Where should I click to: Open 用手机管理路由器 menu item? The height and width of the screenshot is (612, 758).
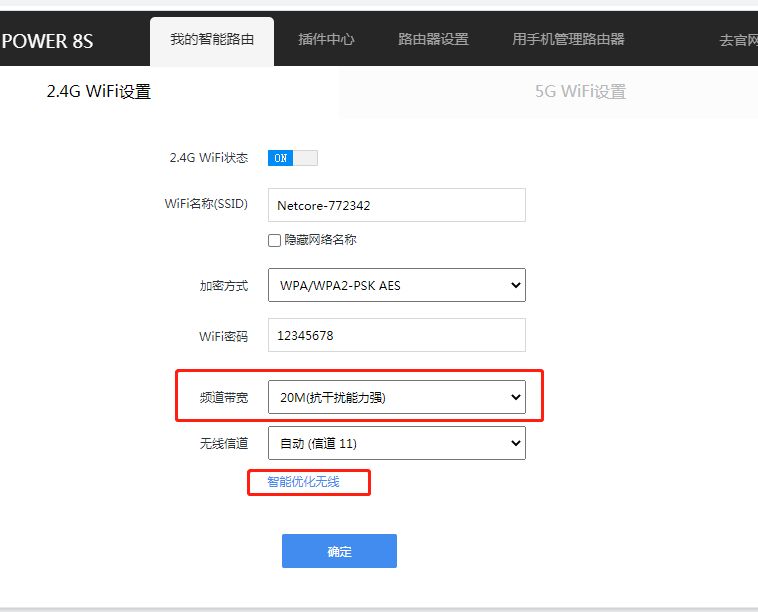click(x=568, y=39)
